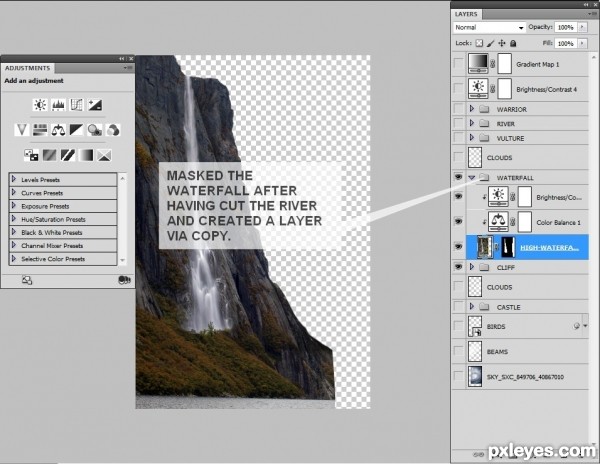Select the BIRDS layer
Viewport: 600px width, 464px height.
[x=520, y=326]
